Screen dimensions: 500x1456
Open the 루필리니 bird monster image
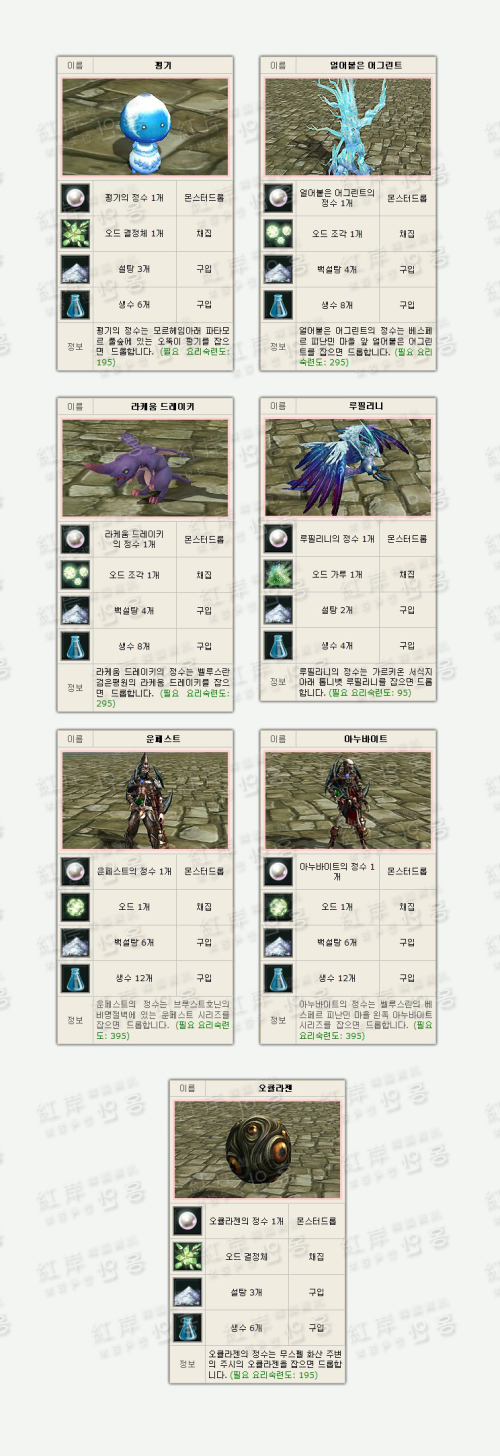tap(348, 468)
